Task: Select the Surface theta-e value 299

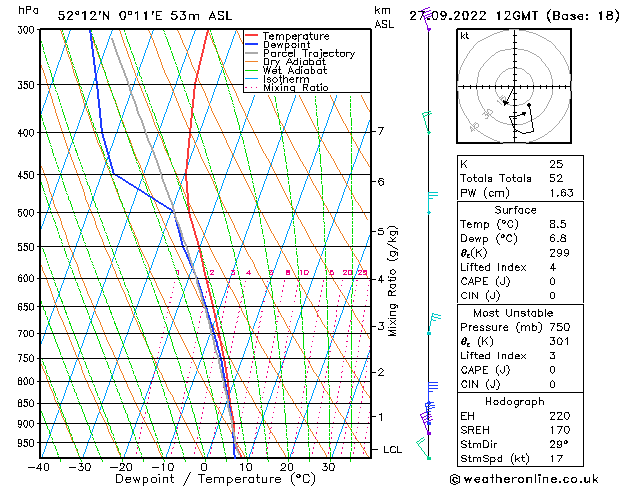Action: point(560,253)
